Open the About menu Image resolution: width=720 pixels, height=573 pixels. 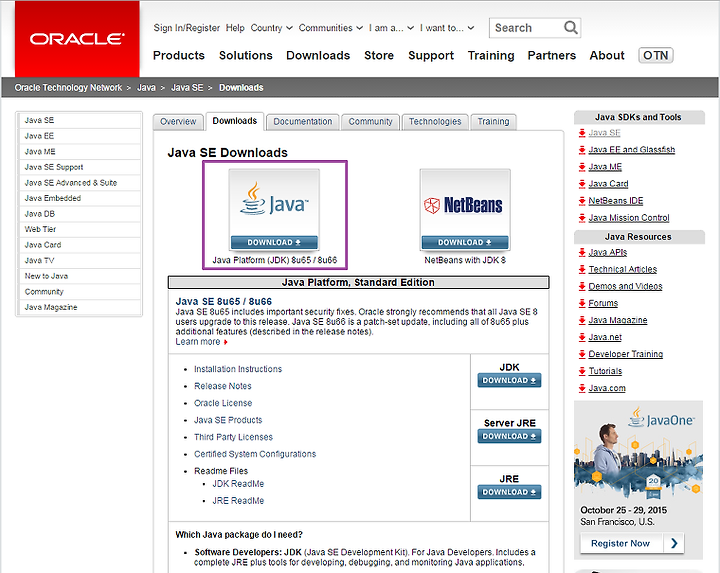[x=607, y=56]
